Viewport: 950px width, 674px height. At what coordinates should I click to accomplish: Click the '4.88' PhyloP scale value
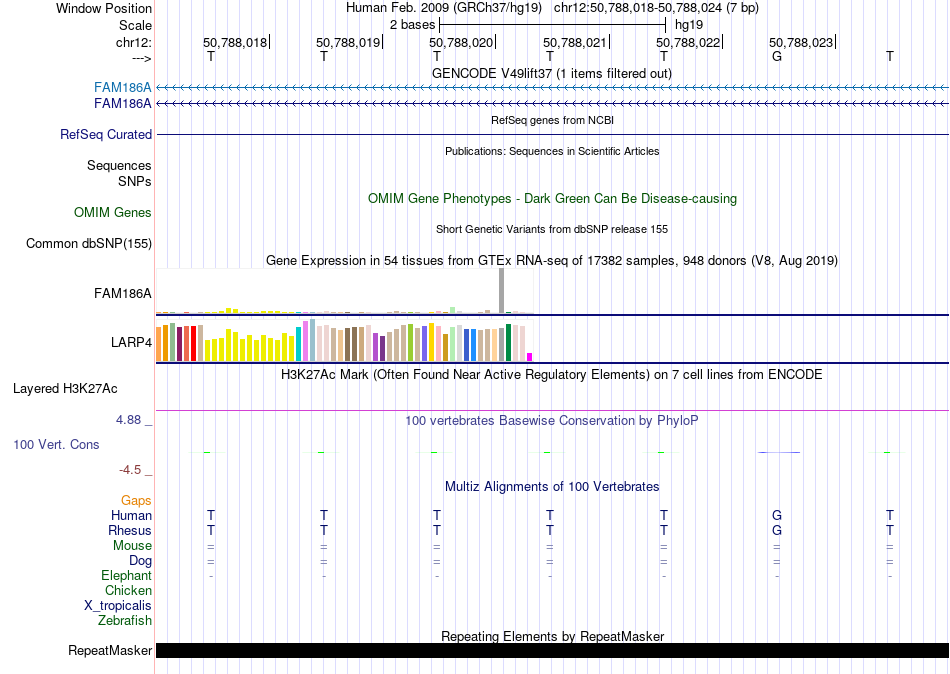tap(128, 419)
